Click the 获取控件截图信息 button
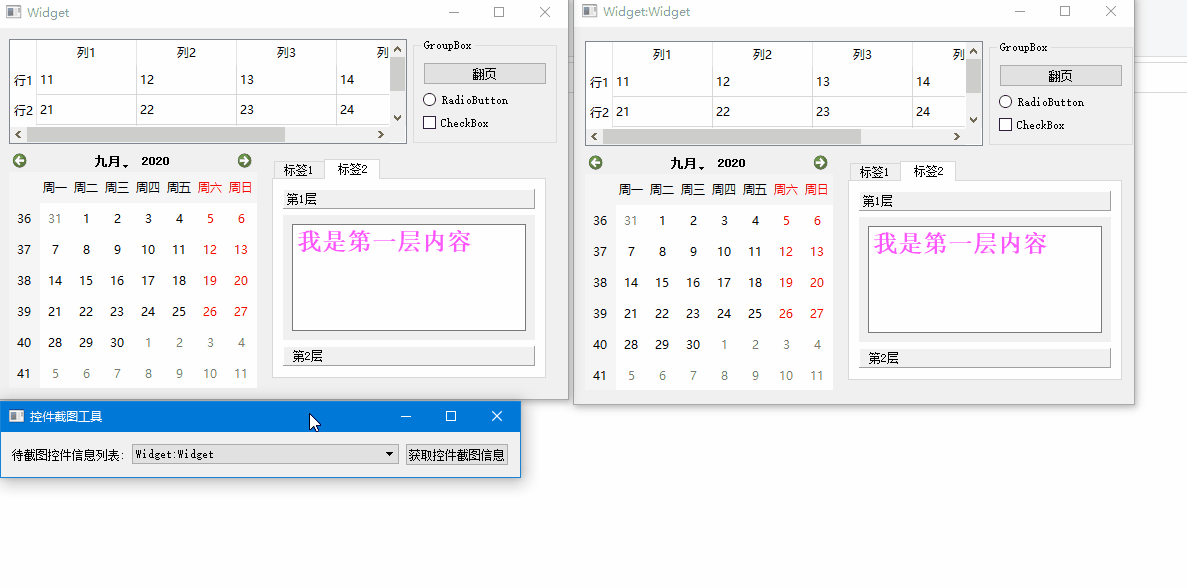This screenshot has width=1187, height=588. [456, 455]
